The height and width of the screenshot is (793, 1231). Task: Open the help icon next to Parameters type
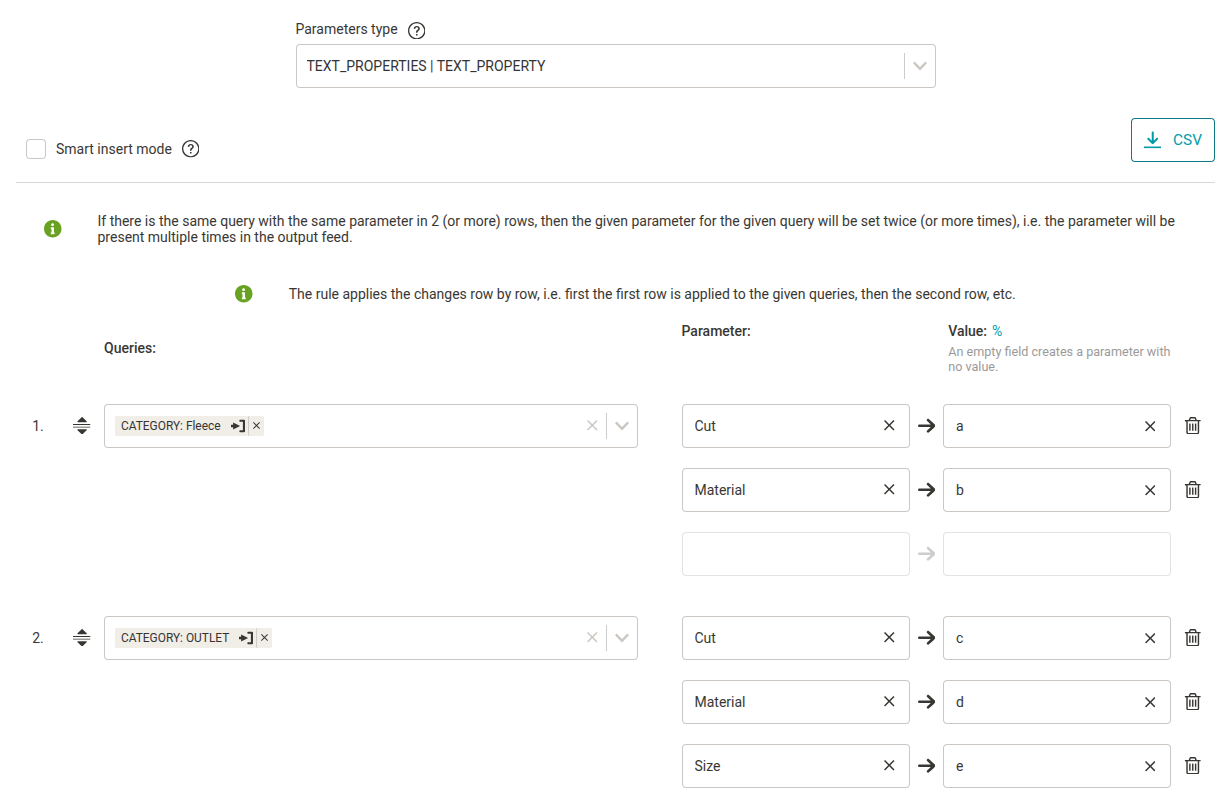click(417, 30)
